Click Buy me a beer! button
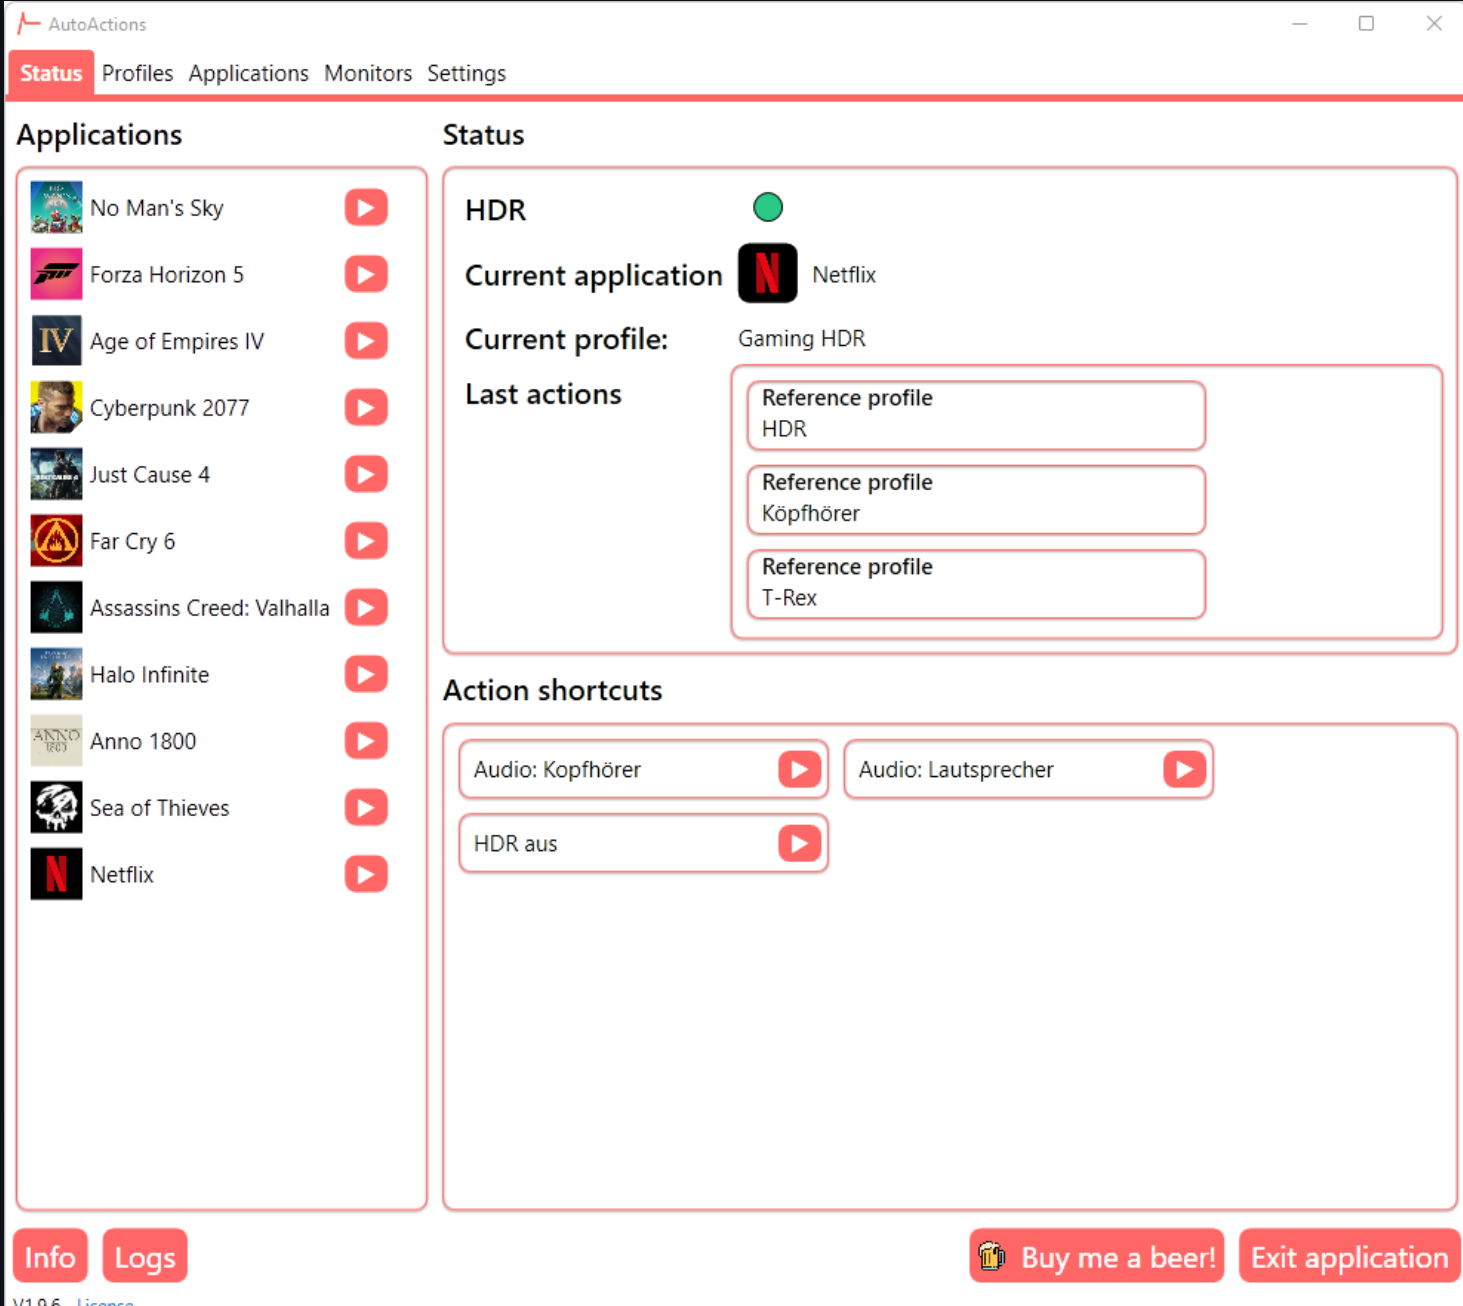This screenshot has width=1463, height=1306. 1097,1256
